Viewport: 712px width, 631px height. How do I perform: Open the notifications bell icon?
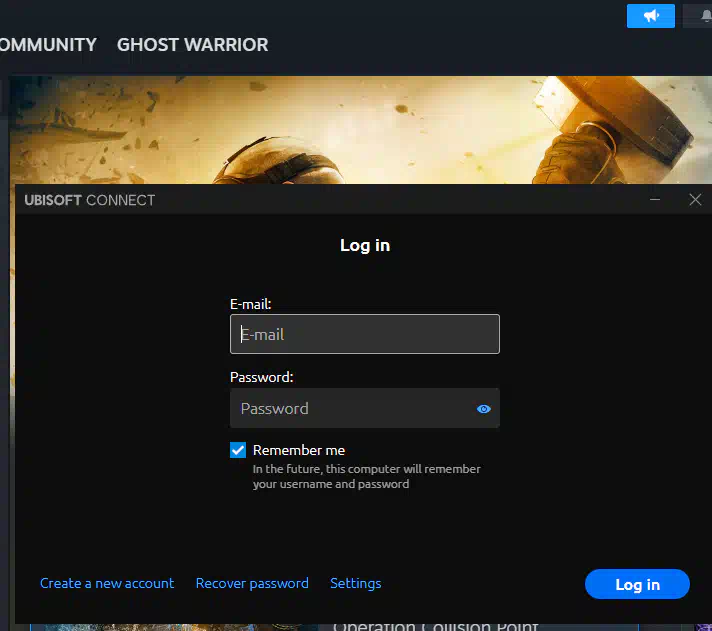click(x=701, y=16)
